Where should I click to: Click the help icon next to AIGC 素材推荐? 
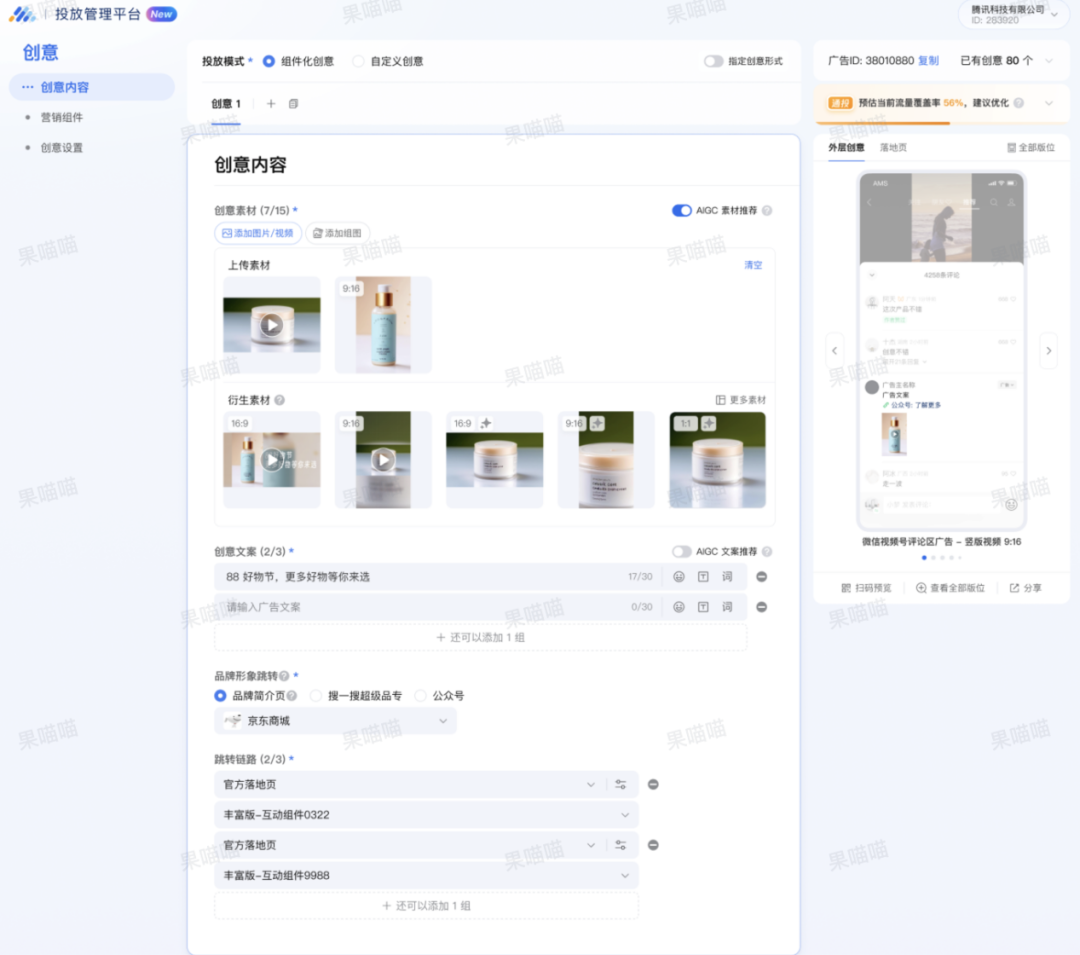767,211
